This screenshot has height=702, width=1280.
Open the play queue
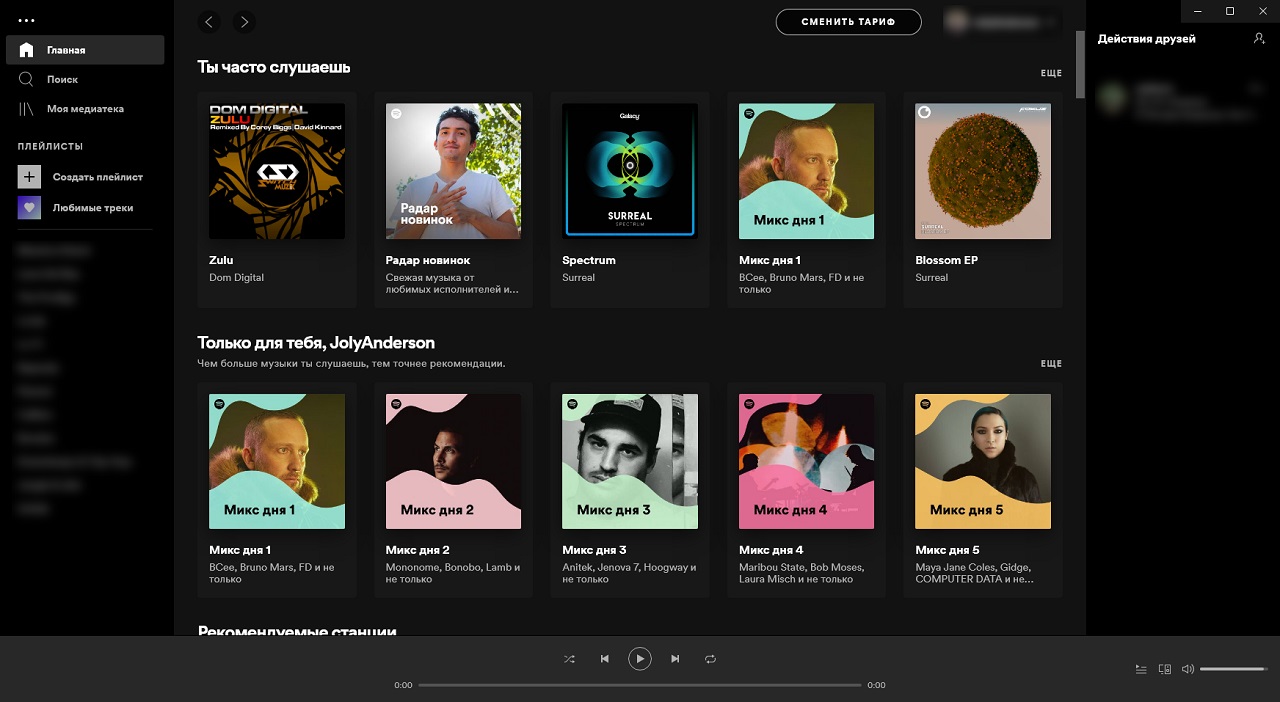coord(1141,669)
